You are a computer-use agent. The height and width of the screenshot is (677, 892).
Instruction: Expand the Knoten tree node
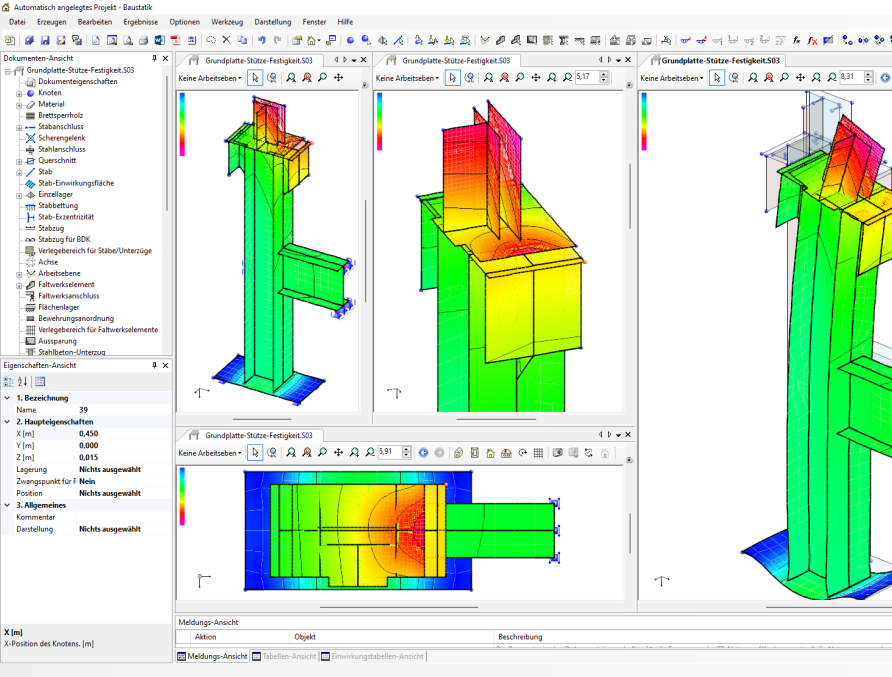tap(19, 93)
